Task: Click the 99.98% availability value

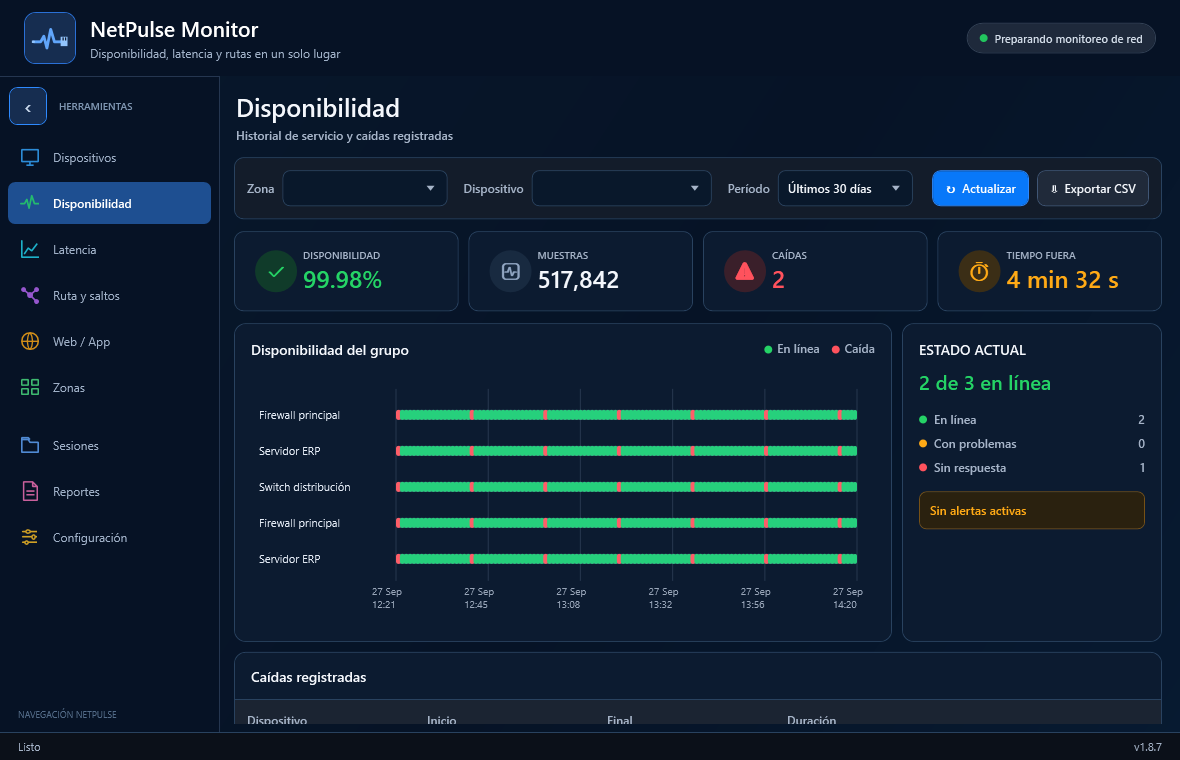Action: pyautogui.click(x=342, y=279)
